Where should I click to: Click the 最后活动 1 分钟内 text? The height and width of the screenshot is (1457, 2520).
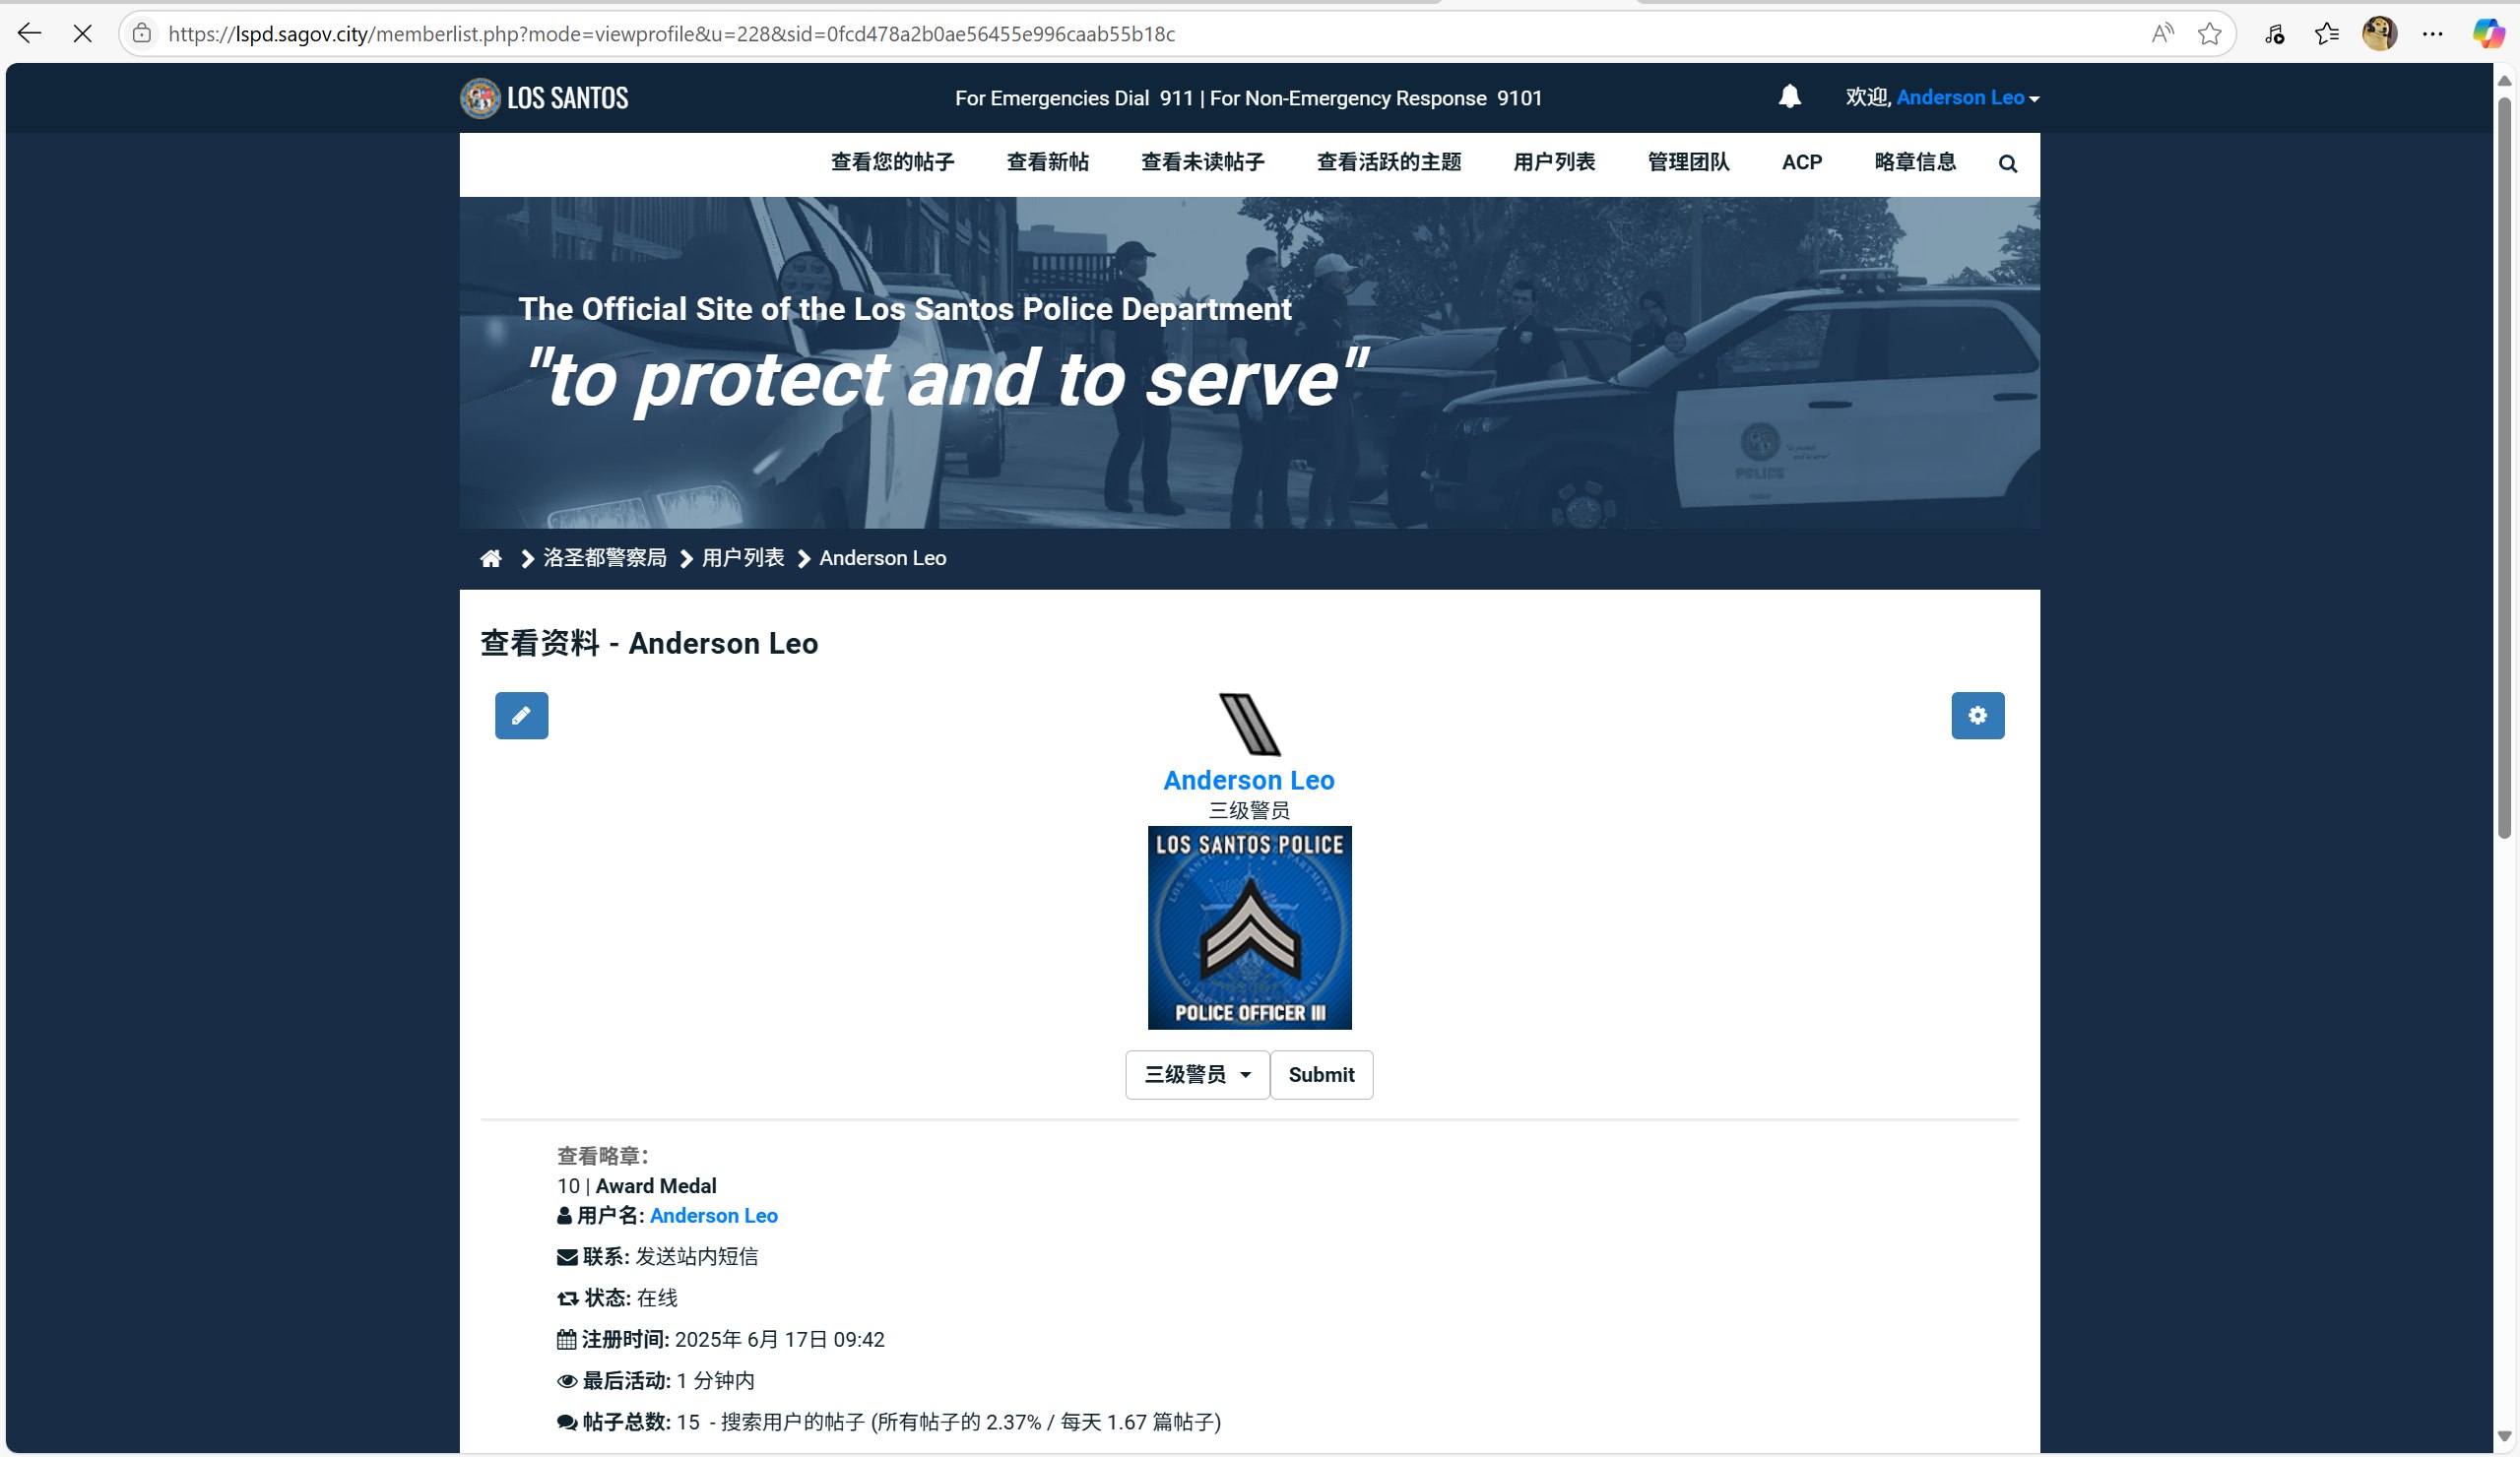pyautogui.click(x=655, y=1380)
